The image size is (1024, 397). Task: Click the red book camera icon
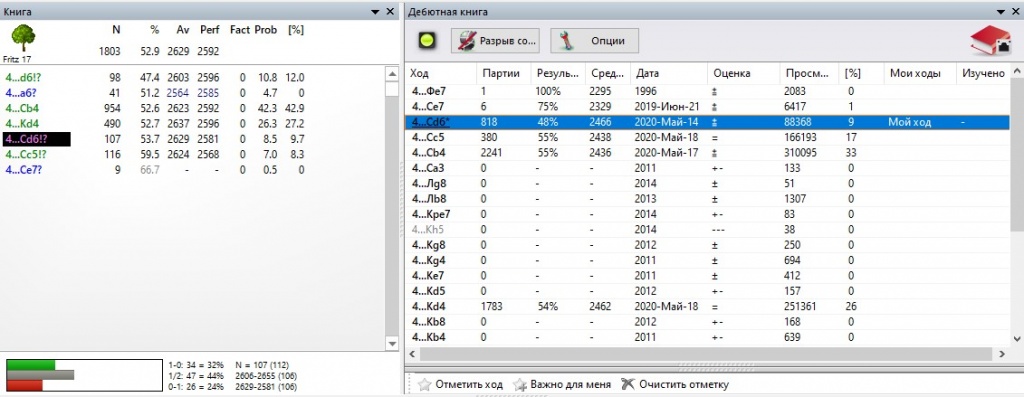point(991,42)
